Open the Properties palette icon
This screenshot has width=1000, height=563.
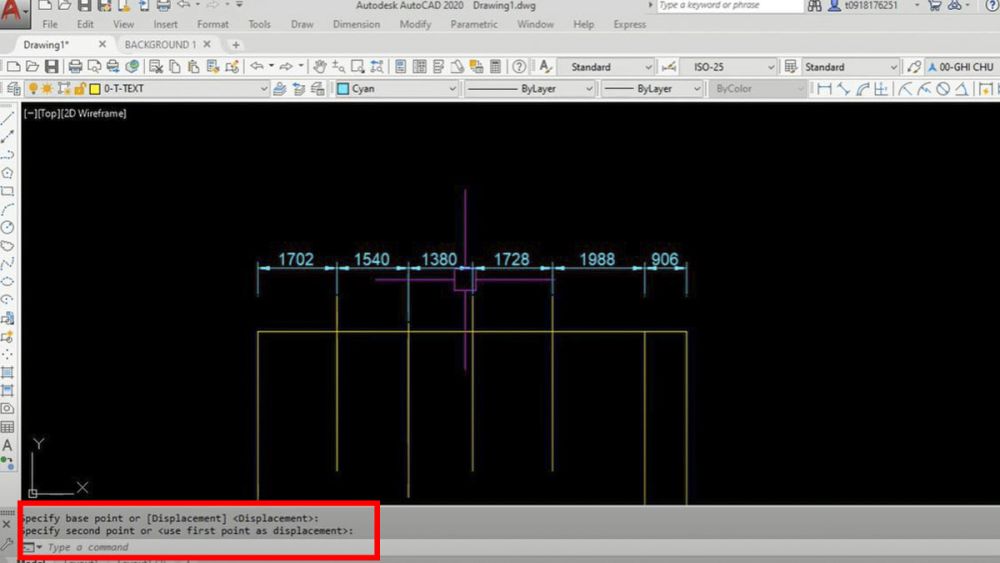pos(401,66)
